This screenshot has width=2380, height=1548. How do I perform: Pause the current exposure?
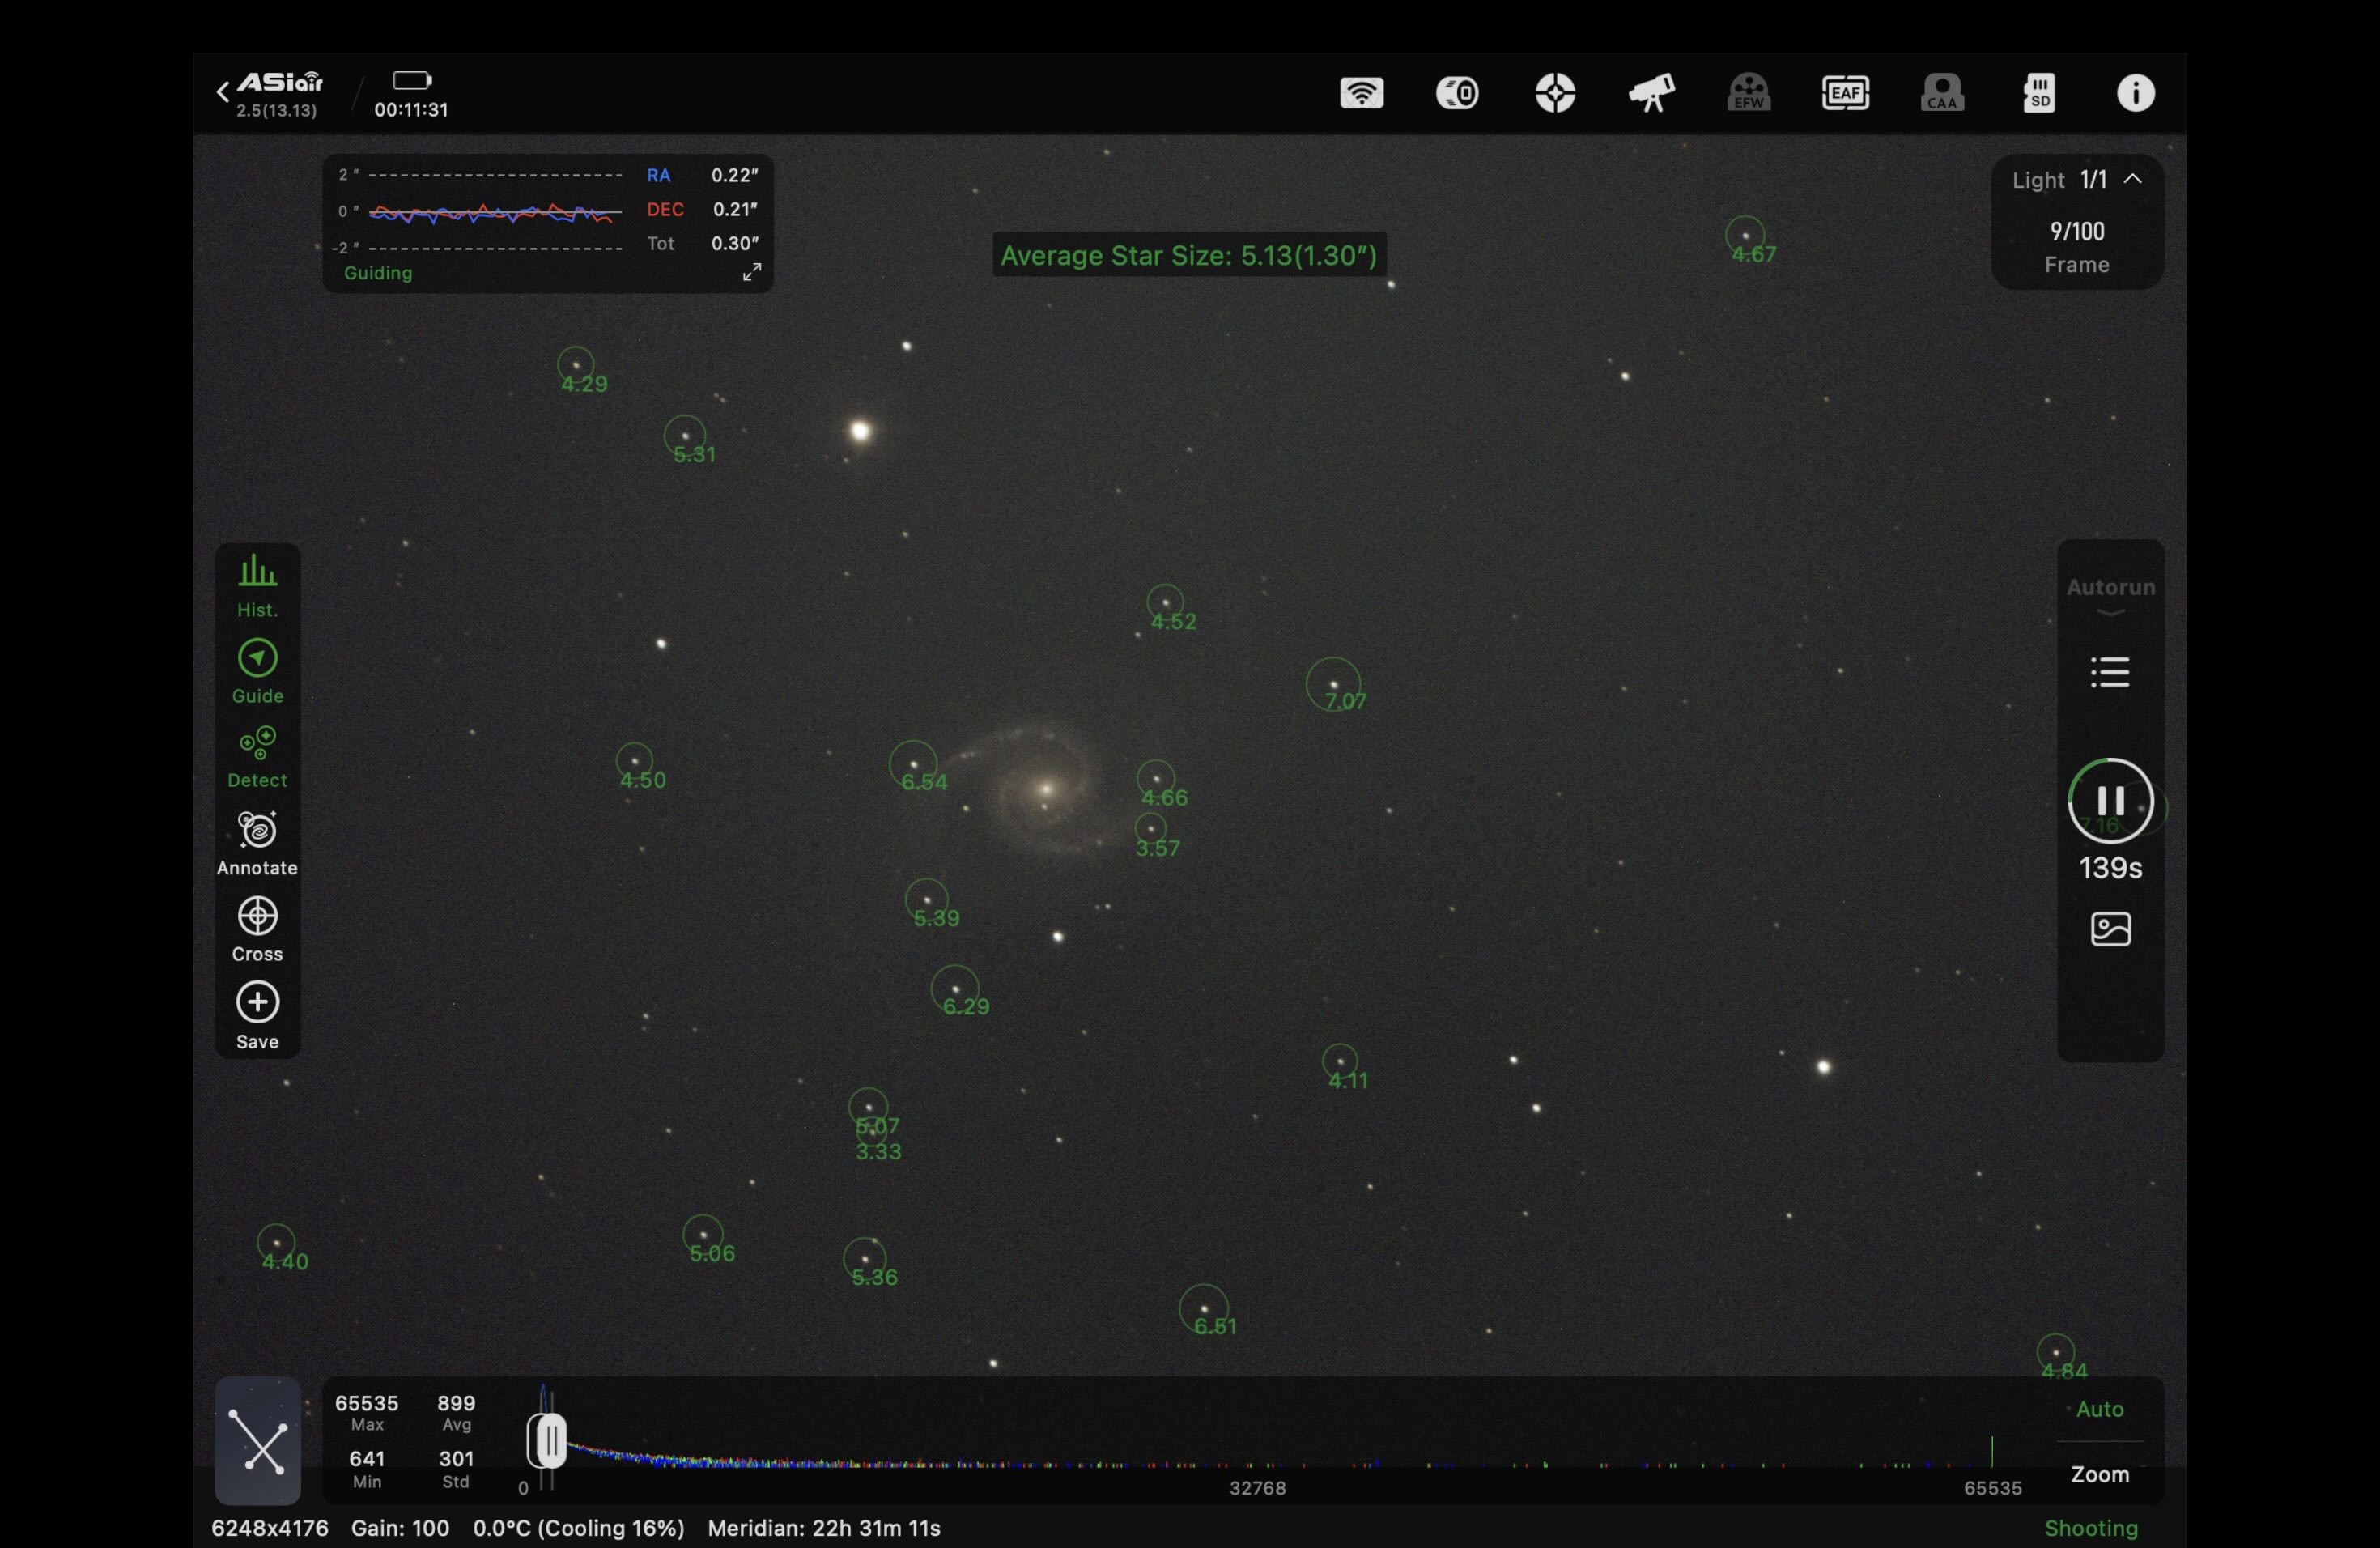point(2110,801)
